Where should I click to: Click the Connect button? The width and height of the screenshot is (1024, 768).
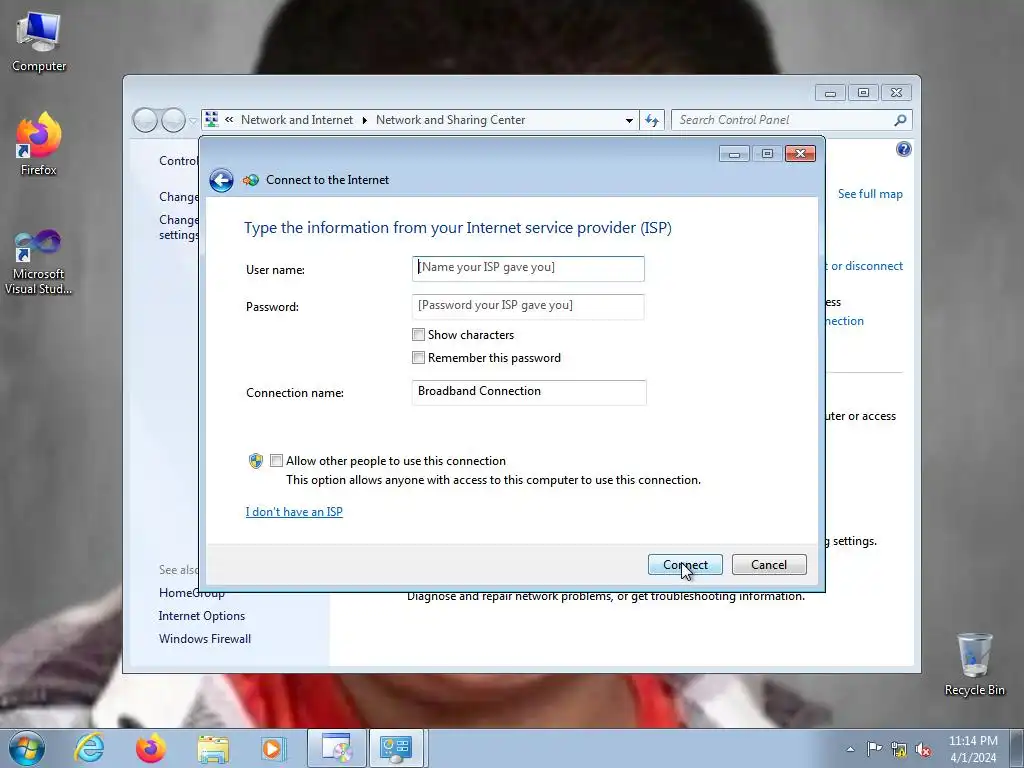685,565
